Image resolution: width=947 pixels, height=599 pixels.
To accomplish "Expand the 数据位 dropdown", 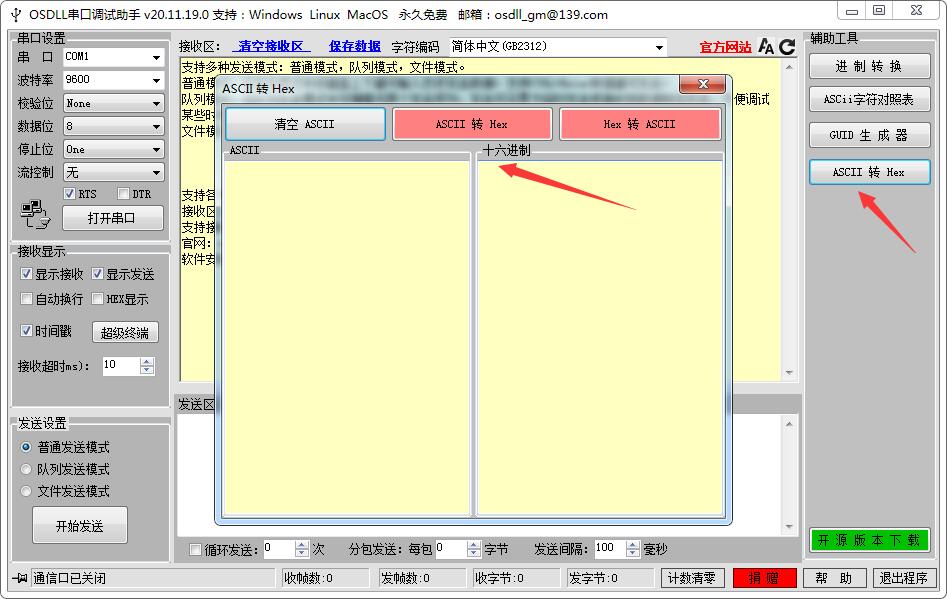I will (114, 126).
